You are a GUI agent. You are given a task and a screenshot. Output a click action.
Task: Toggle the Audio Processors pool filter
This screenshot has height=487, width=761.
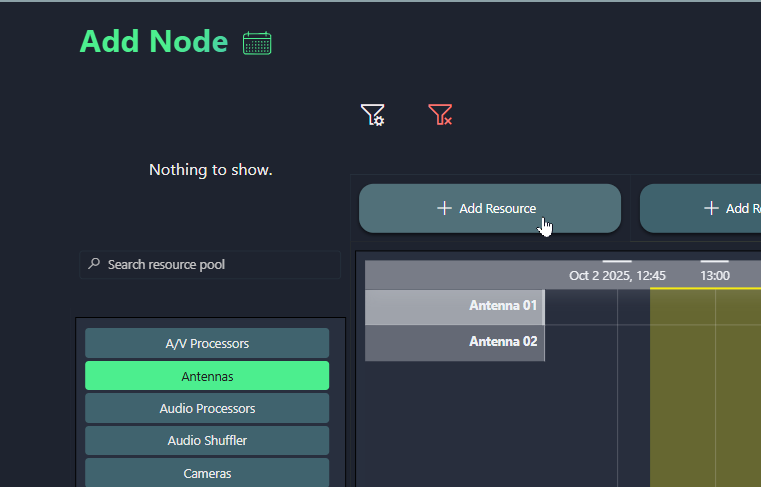pyautogui.click(x=207, y=408)
